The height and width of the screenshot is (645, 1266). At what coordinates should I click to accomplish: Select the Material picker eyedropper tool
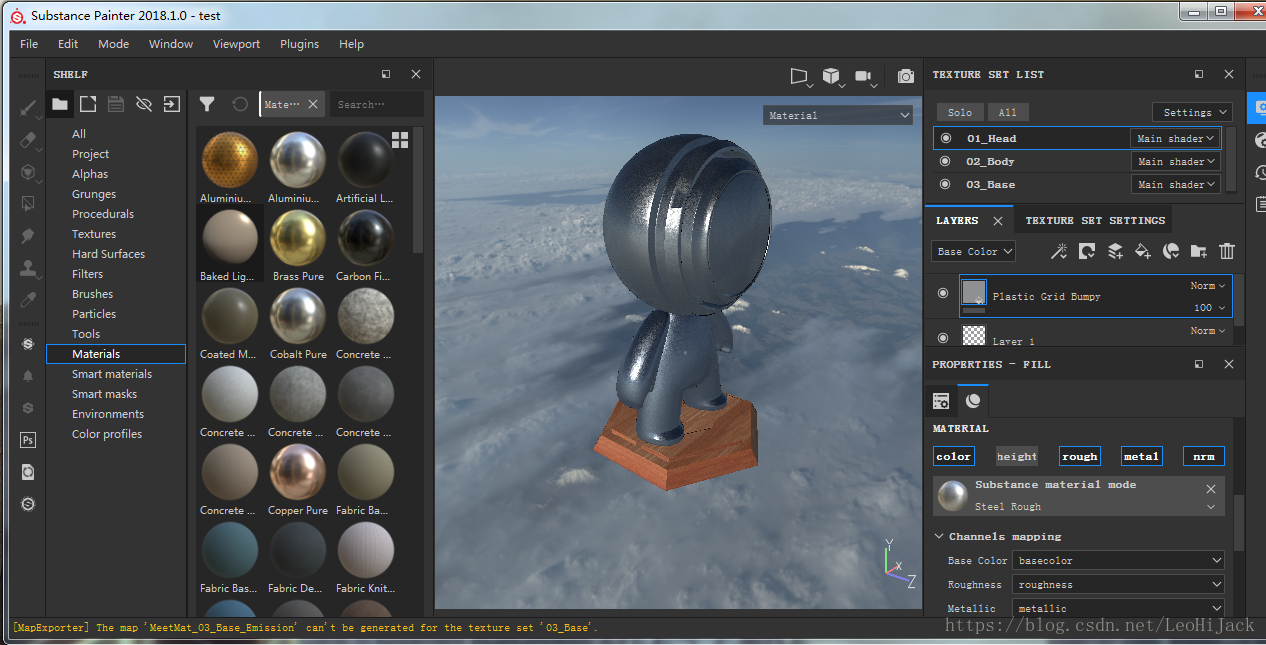coord(28,300)
